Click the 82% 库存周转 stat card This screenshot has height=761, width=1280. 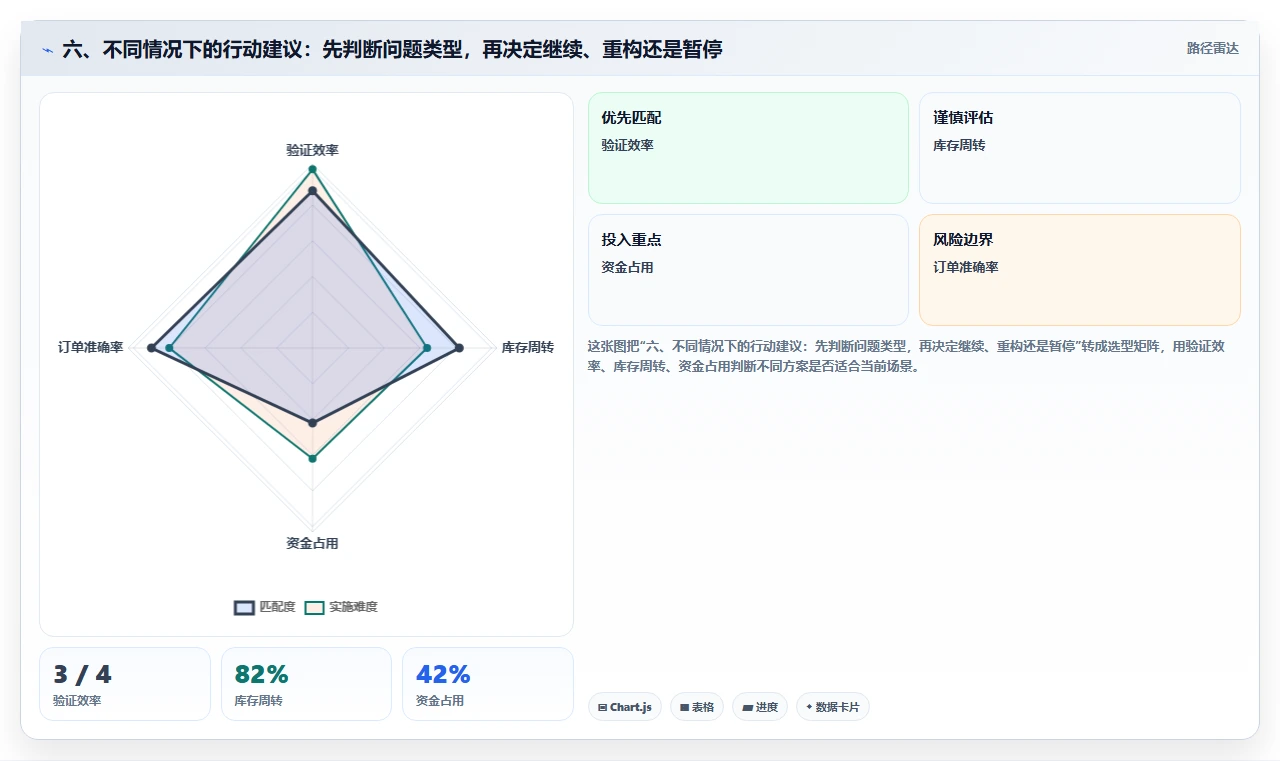[x=306, y=684]
